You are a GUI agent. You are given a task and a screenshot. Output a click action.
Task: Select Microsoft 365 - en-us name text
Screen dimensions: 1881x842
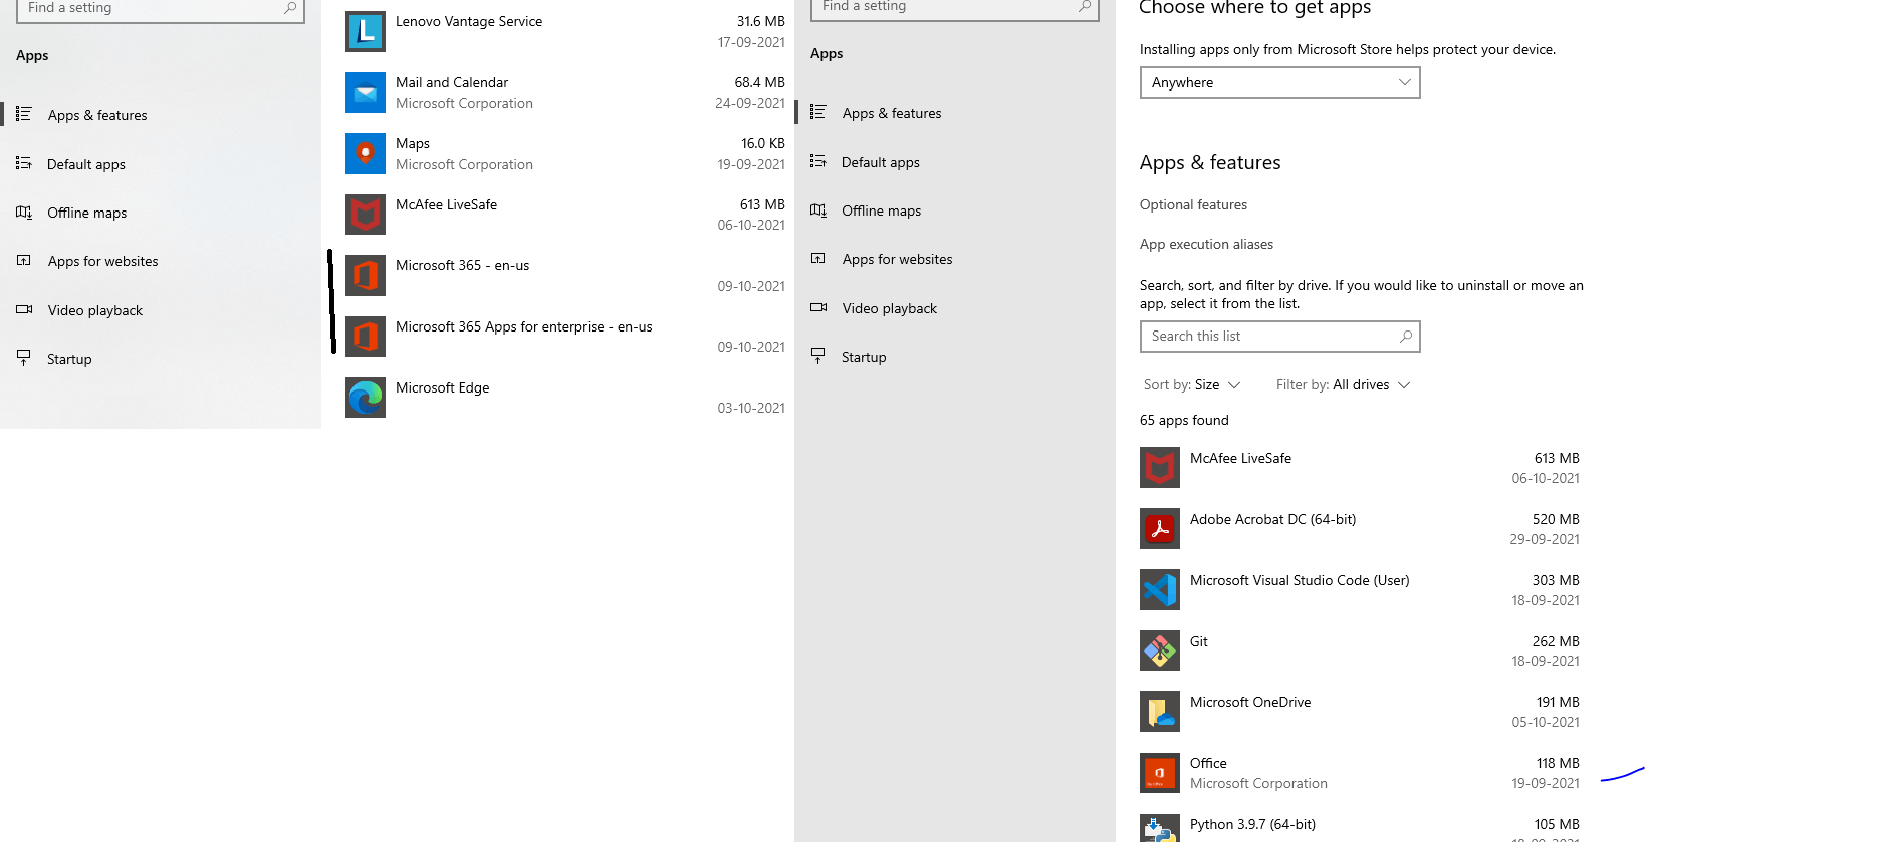(462, 265)
